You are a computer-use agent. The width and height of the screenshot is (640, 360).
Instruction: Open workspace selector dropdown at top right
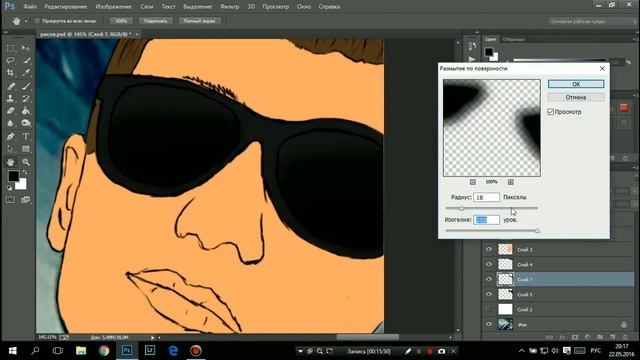point(593,21)
